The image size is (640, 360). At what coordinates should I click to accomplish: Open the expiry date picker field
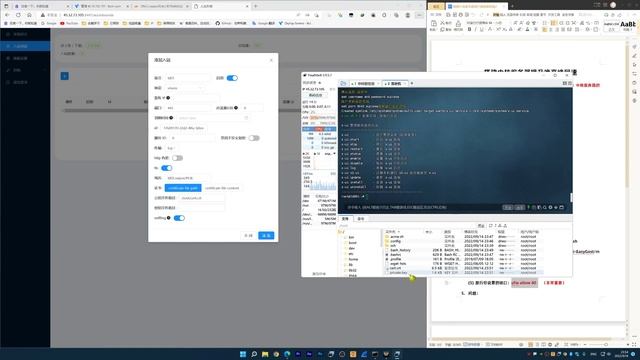tap(213, 118)
